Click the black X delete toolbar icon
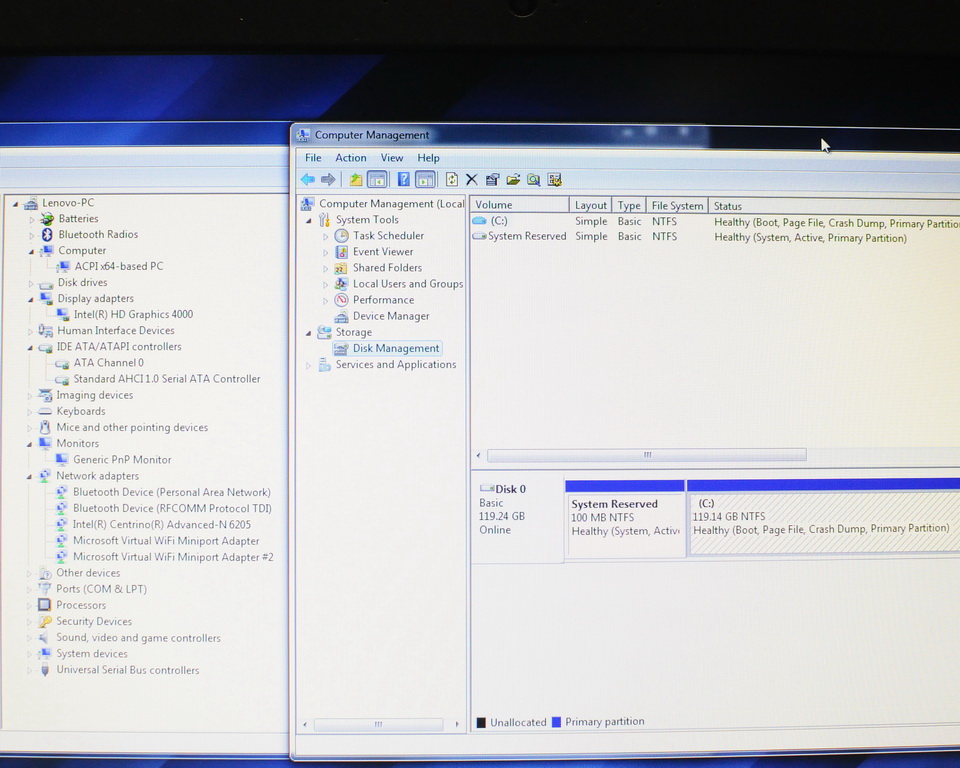This screenshot has width=960, height=768. [471, 179]
